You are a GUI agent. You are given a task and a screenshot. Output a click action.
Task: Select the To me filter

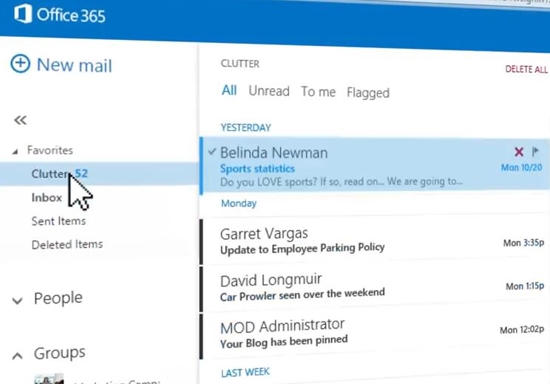[x=318, y=92]
